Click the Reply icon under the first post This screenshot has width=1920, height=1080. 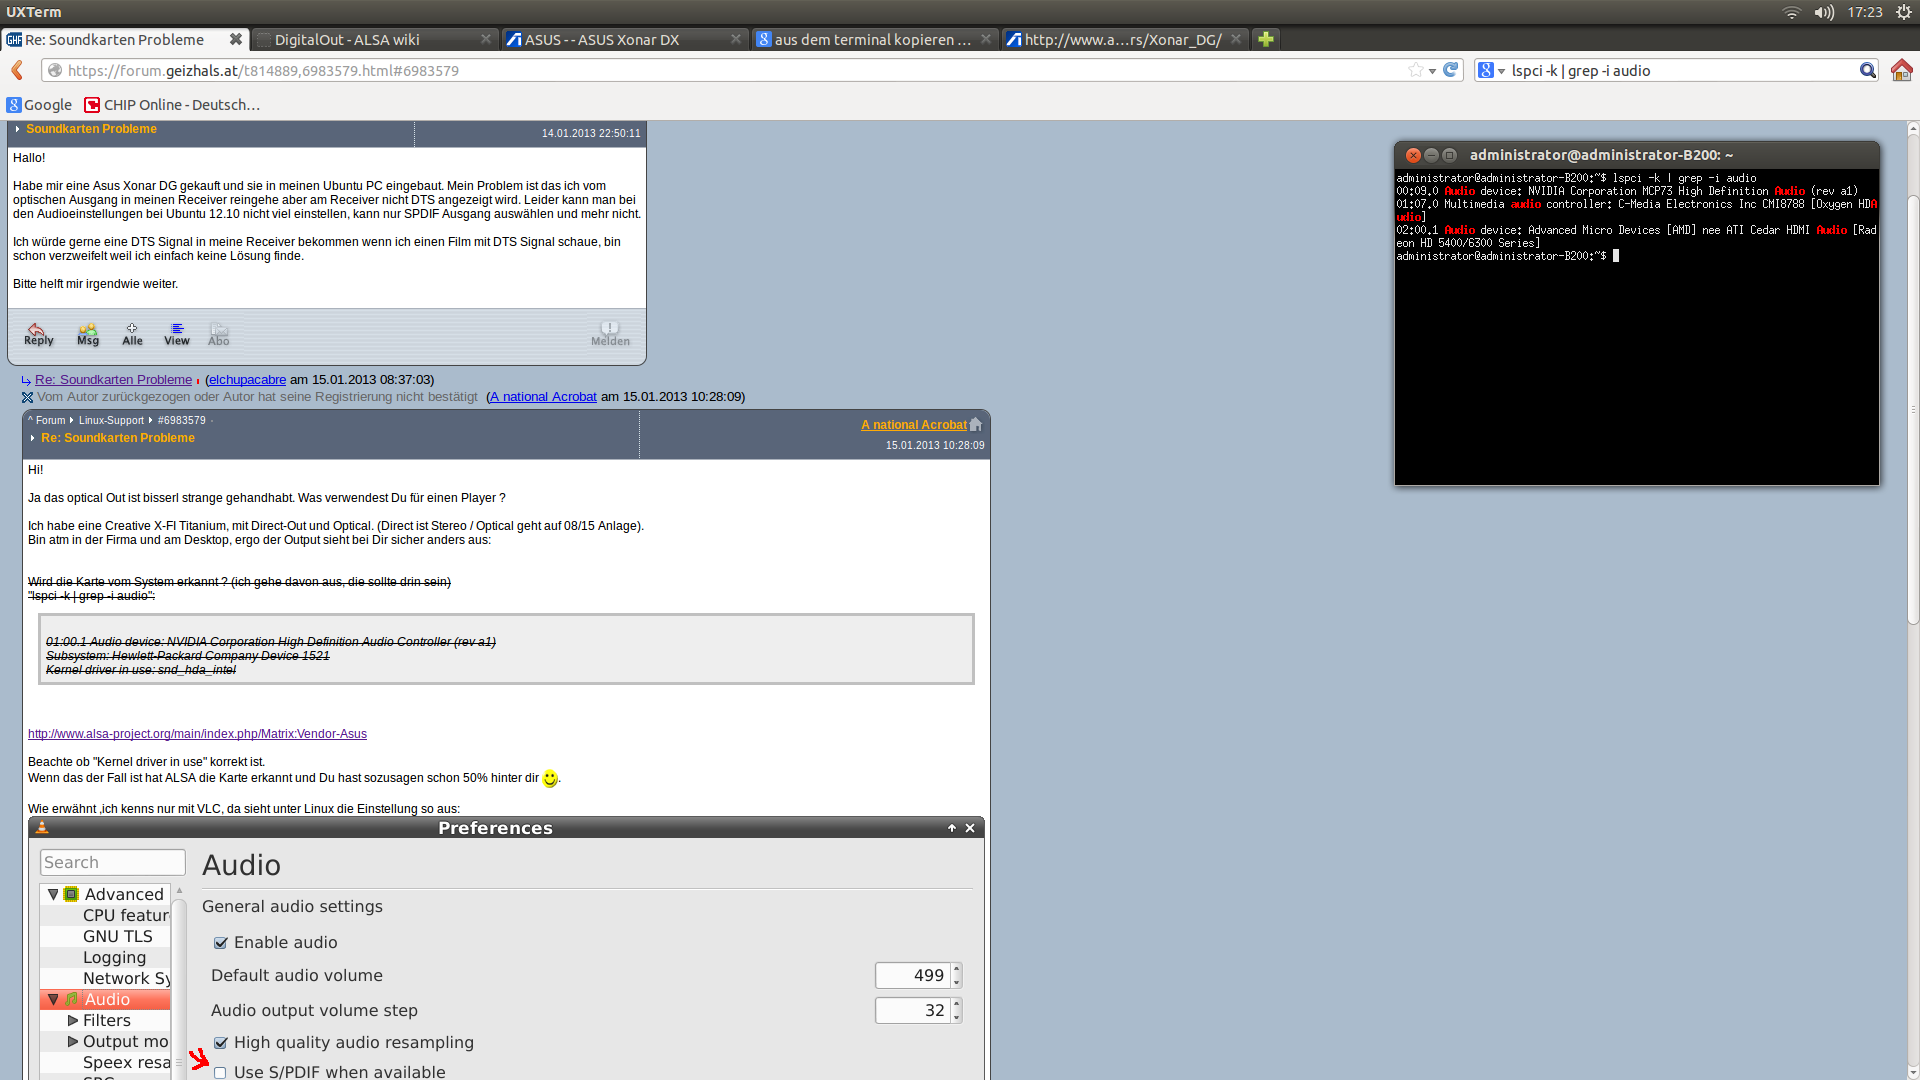(38, 334)
